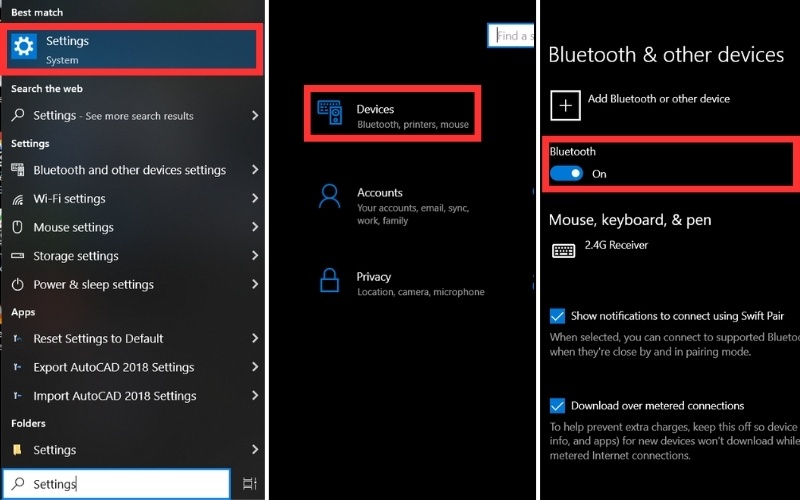Screen dimensions: 800x500
Task: Expand arrow for Export AutoCAD 2018 Settings
Action: (255, 366)
